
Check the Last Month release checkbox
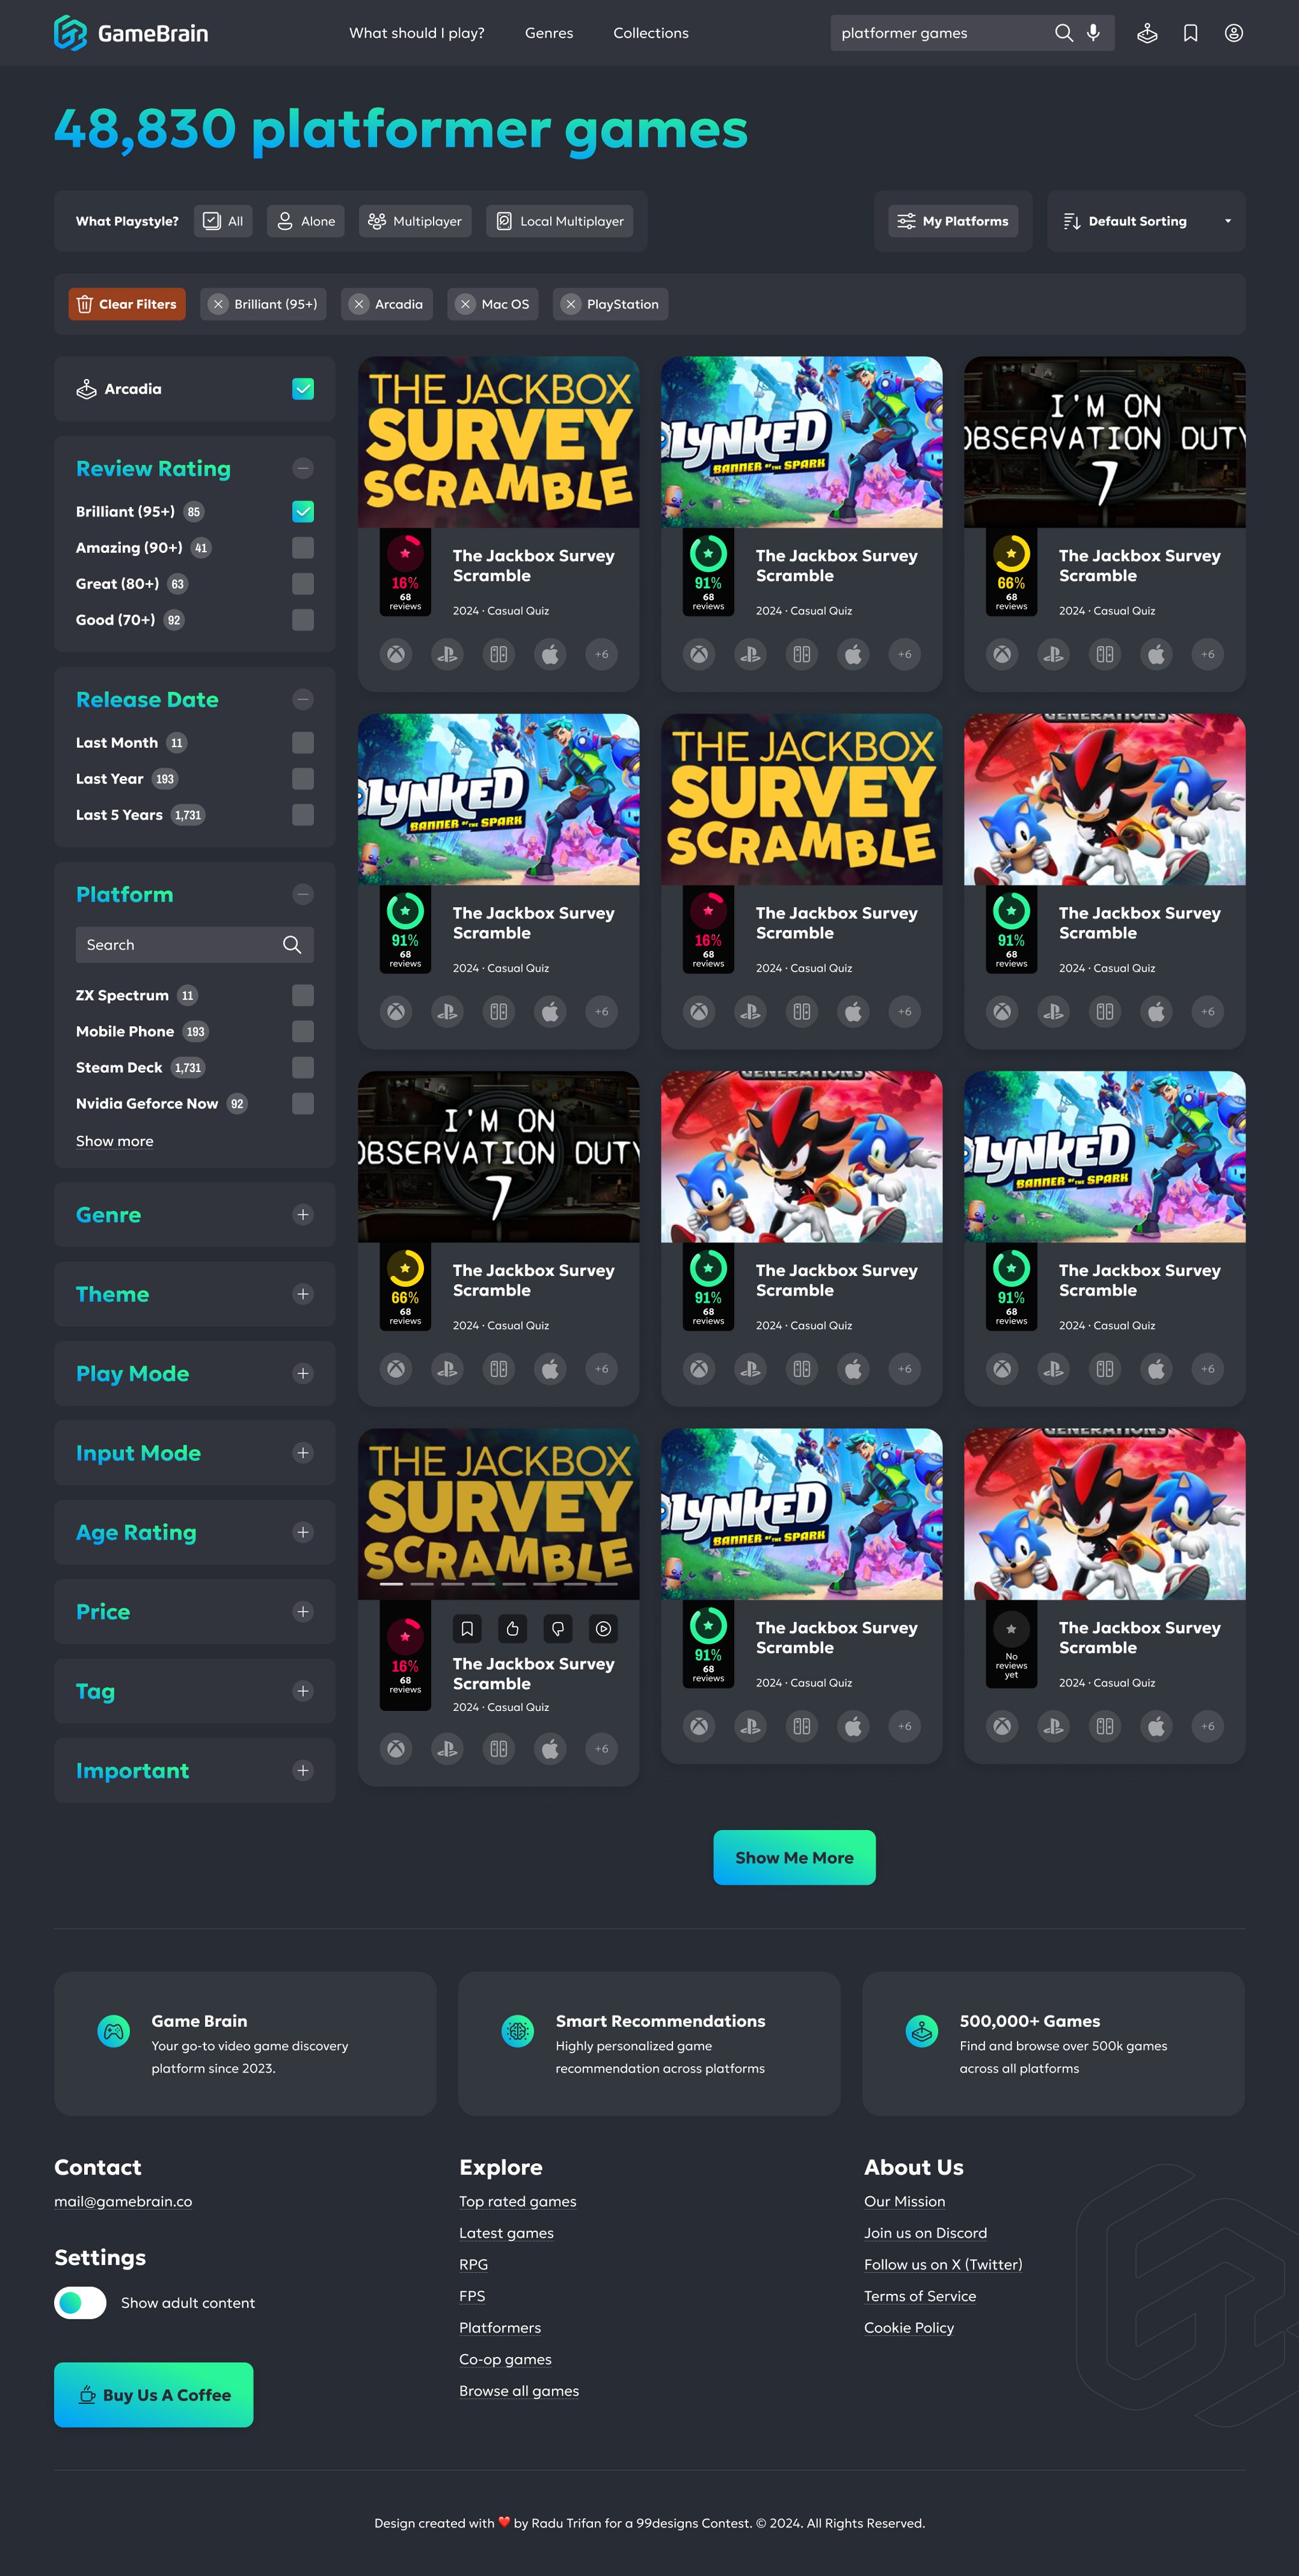[x=303, y=742]
